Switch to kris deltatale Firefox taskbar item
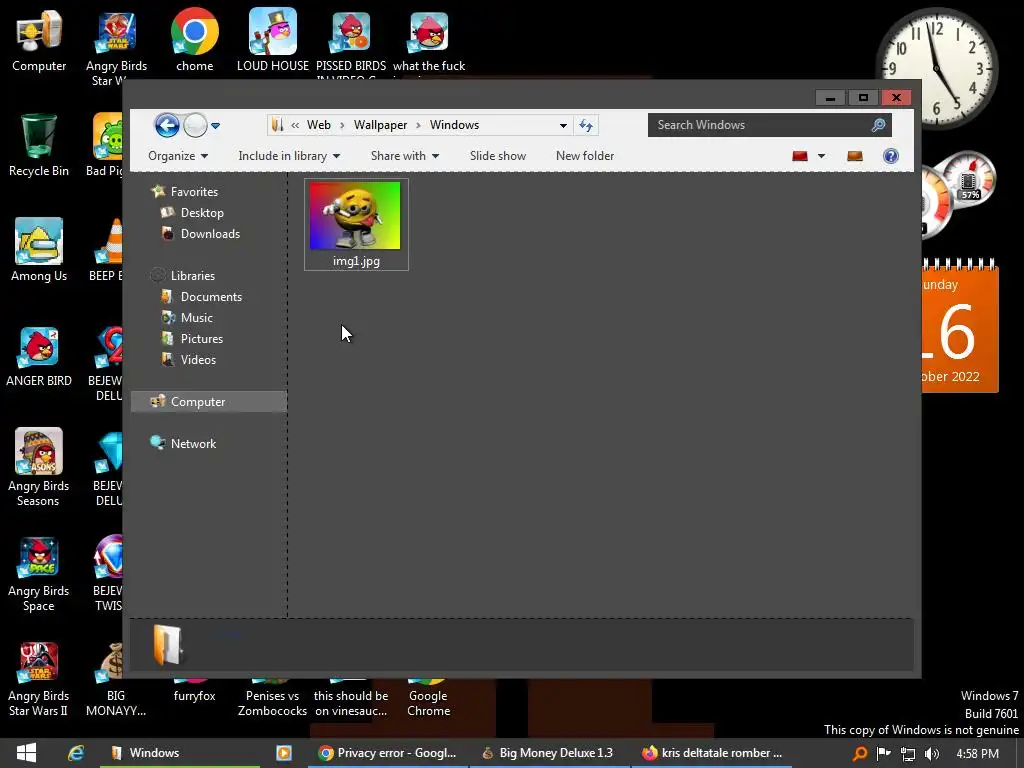This screenshot has height=768, width=1024. (712, 753)
